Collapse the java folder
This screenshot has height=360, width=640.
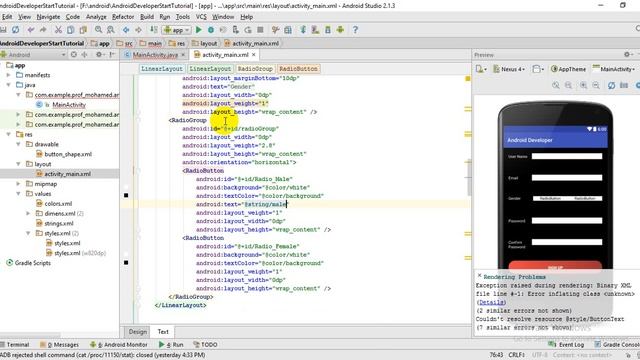tap(8, 85)
